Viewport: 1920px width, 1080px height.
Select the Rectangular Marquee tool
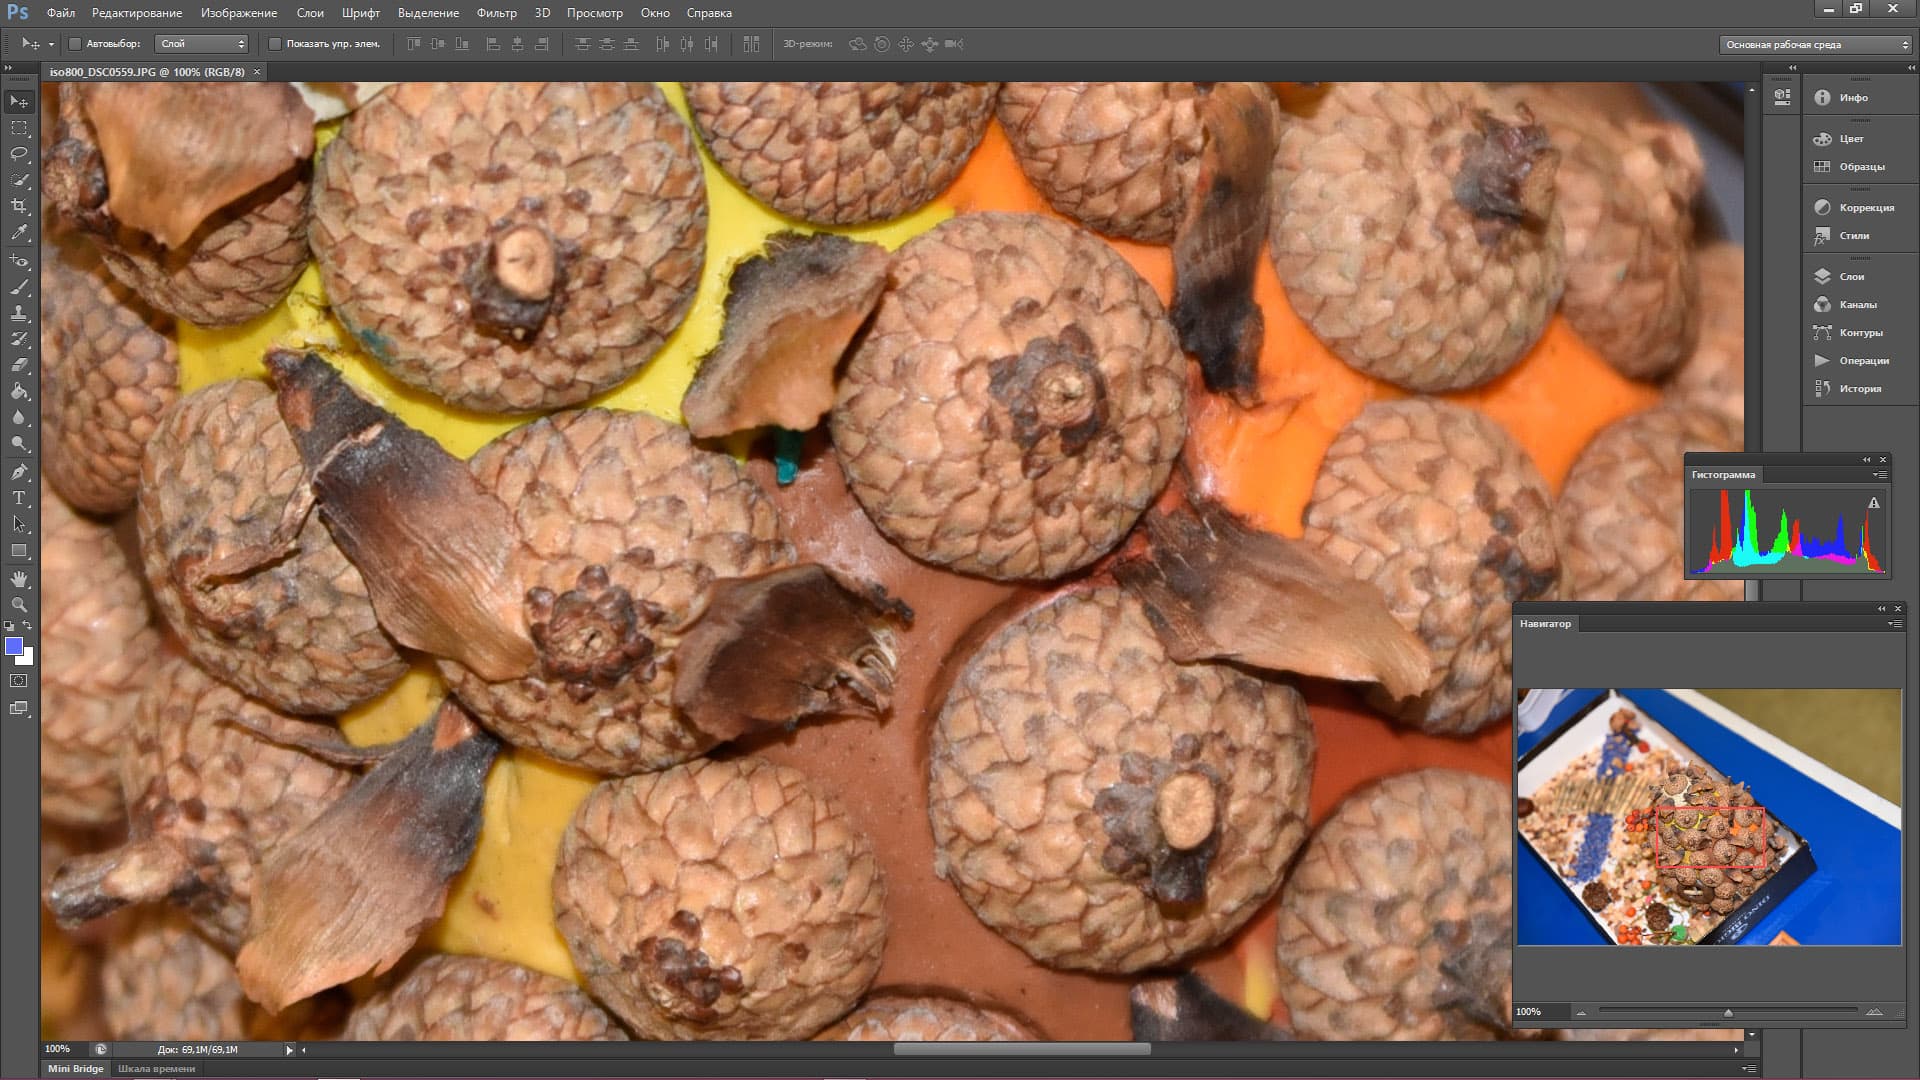point(19,128)
